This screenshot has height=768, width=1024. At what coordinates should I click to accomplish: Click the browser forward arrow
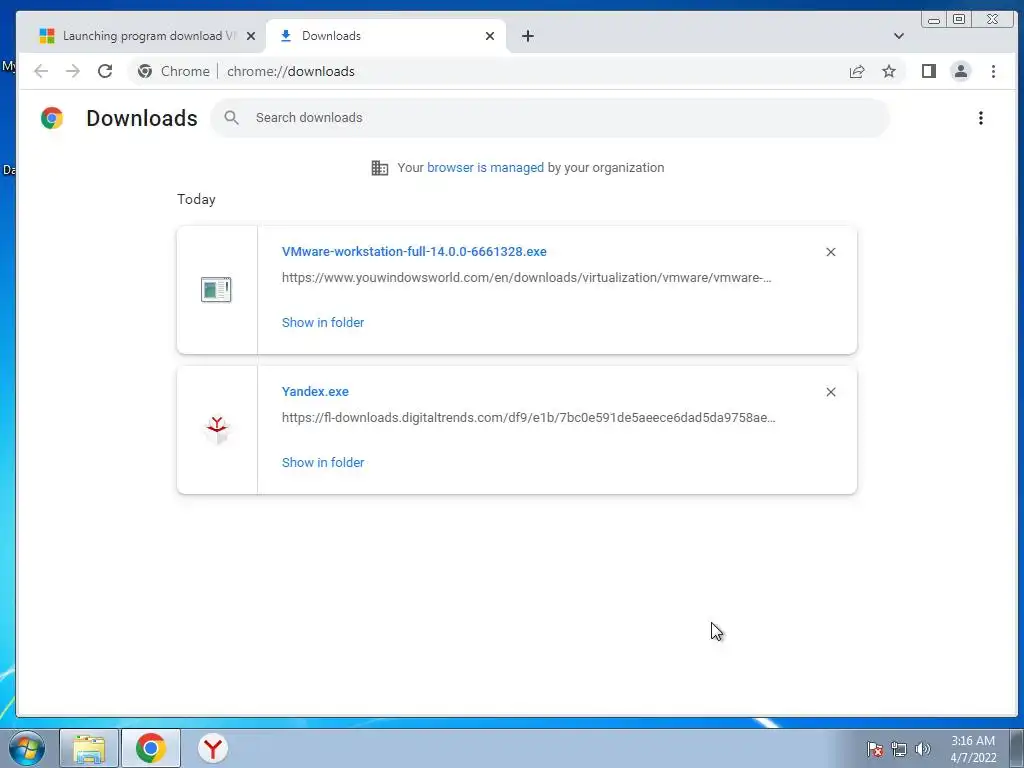pos(72,71)
